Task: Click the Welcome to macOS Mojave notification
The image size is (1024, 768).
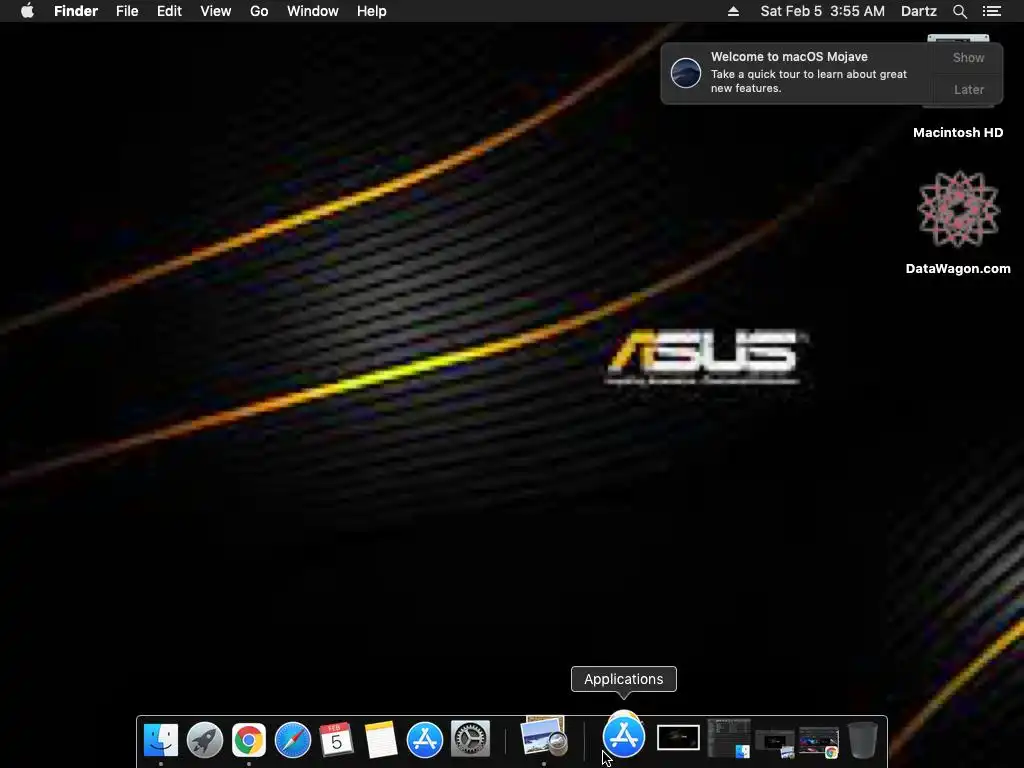Action: pyautogui.click(x=831, y=73)
